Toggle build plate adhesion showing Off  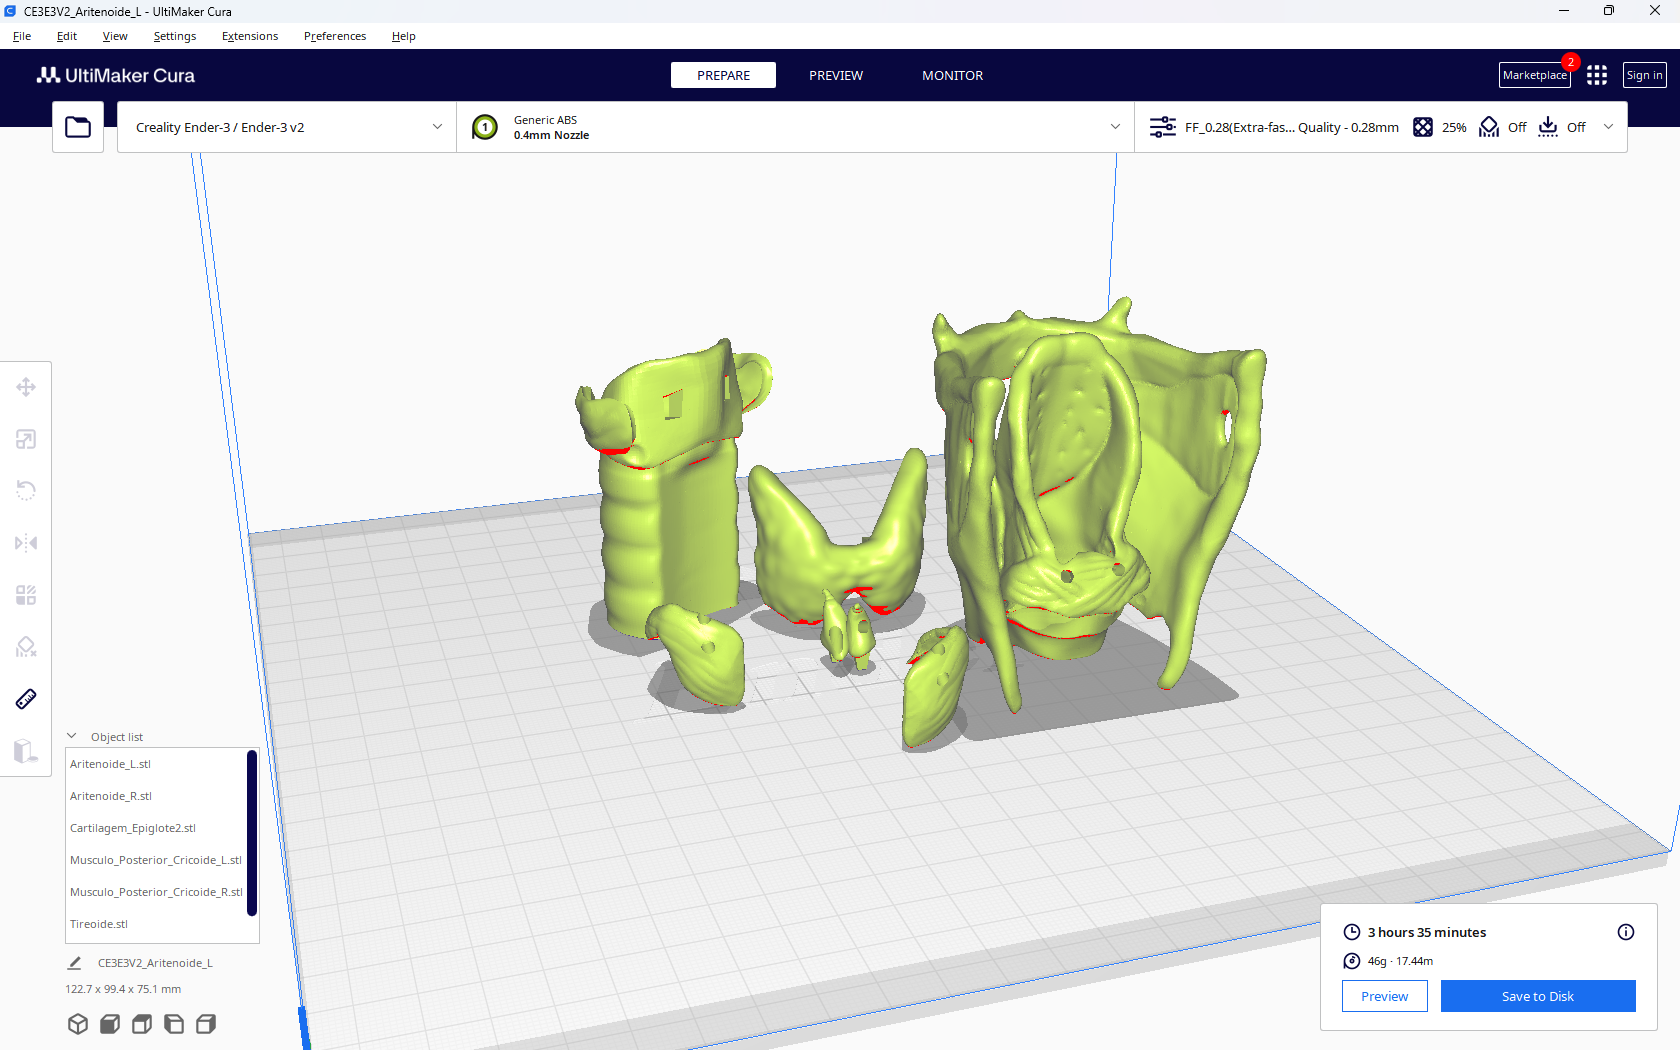point(1562,127)
